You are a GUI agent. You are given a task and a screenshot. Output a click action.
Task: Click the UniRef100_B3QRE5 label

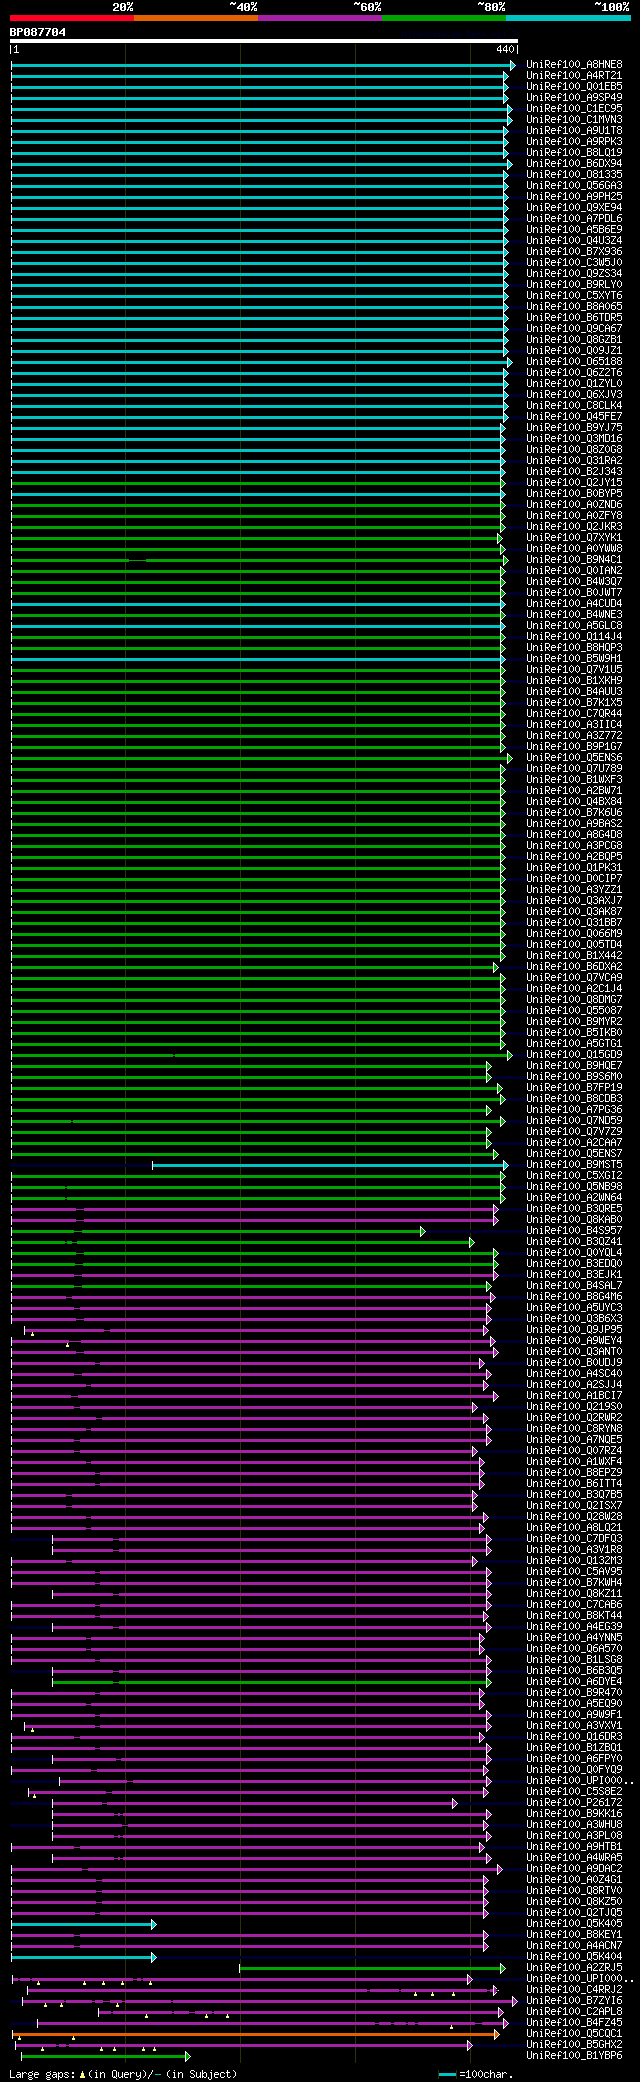(574, 1208)
